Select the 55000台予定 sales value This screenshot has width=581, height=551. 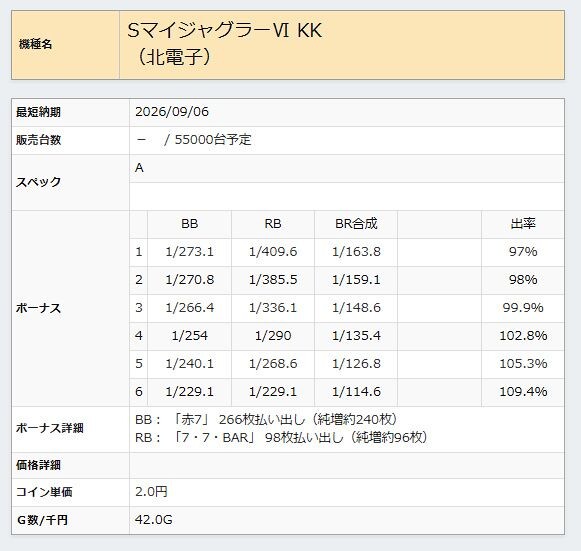(x=213, y=140)
